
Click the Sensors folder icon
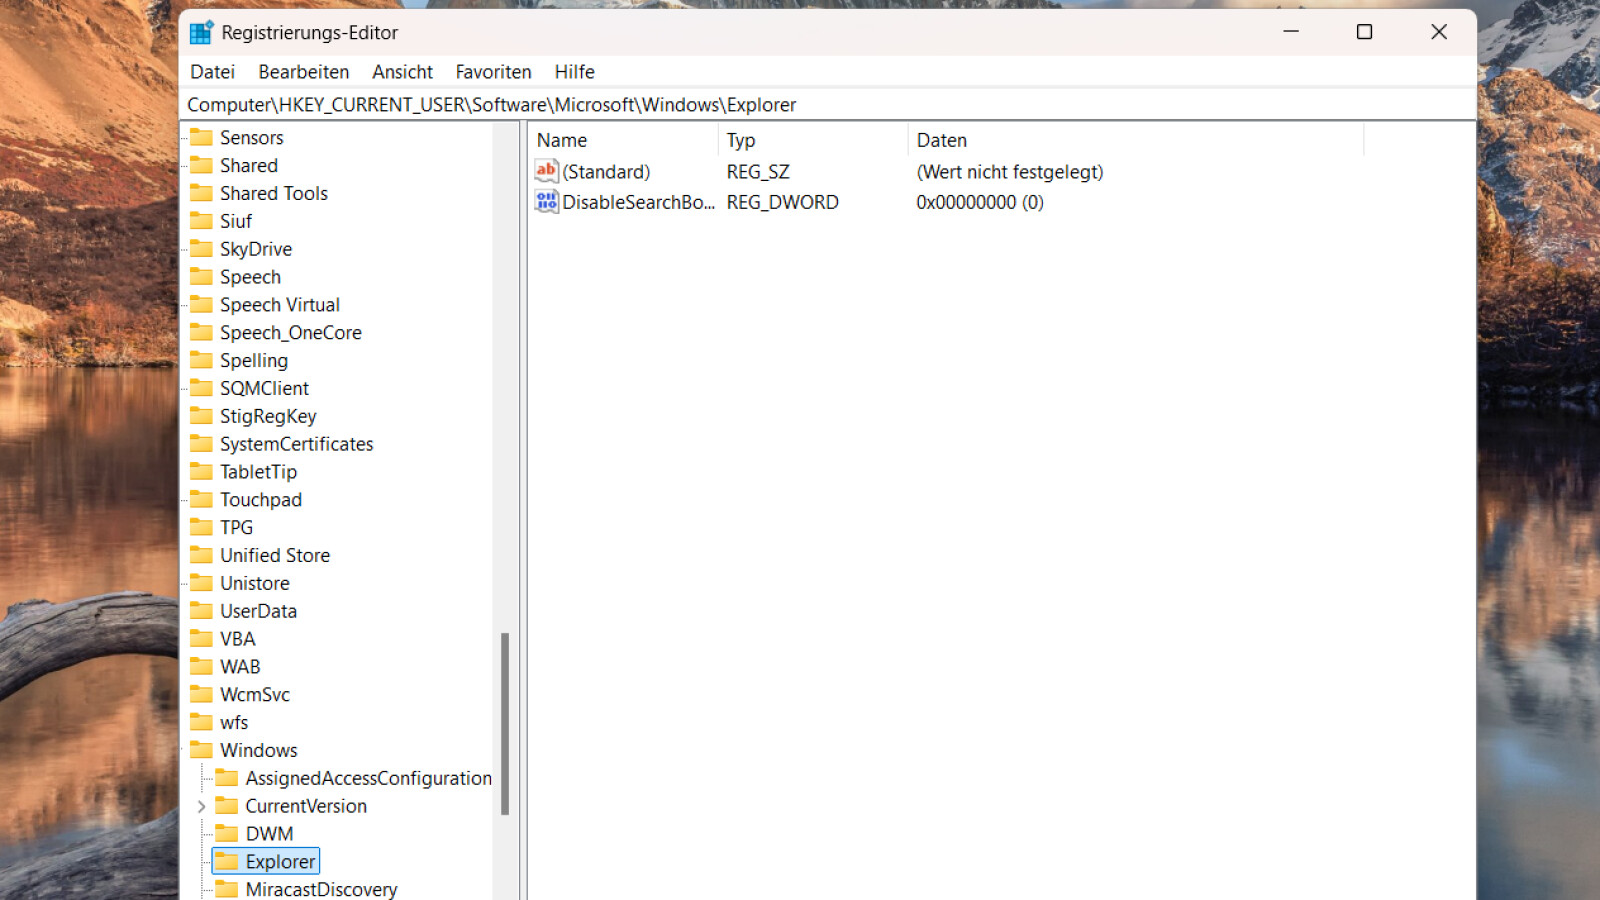(x=202, y=137)
